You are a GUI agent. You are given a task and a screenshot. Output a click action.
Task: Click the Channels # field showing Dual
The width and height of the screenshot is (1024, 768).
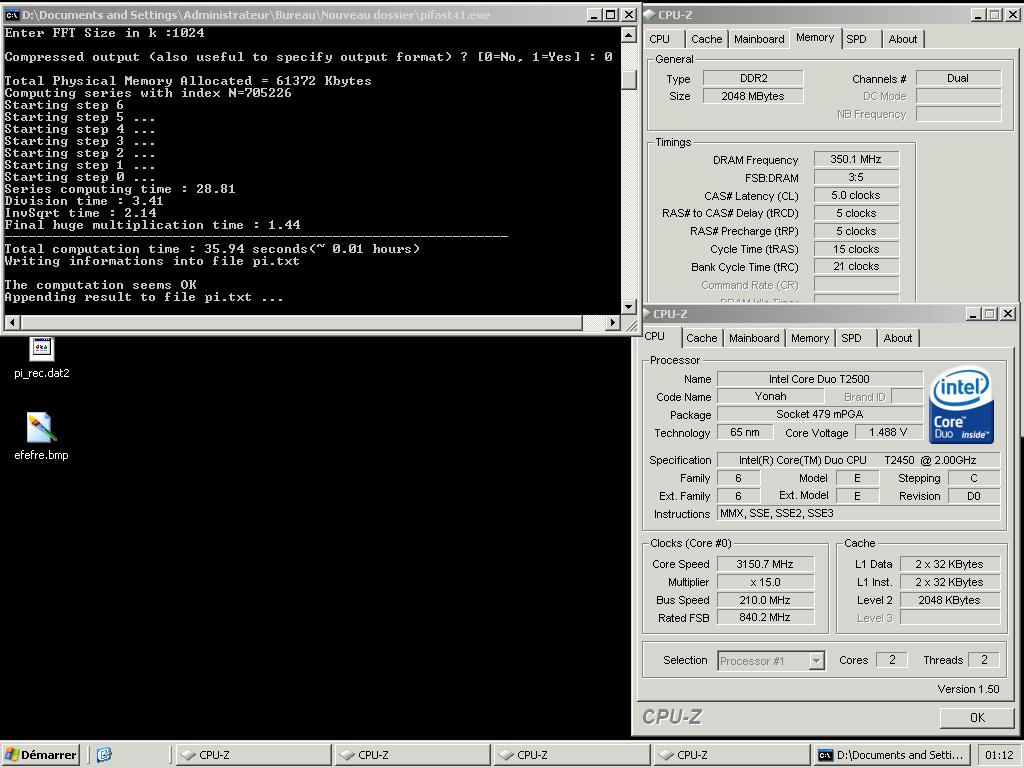[x=958, y=78]
